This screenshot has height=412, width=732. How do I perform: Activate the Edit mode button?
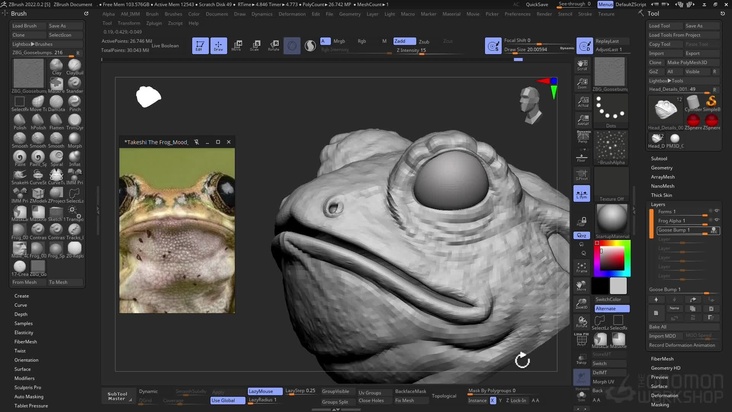pyautogui.click(x=200, y=45)
